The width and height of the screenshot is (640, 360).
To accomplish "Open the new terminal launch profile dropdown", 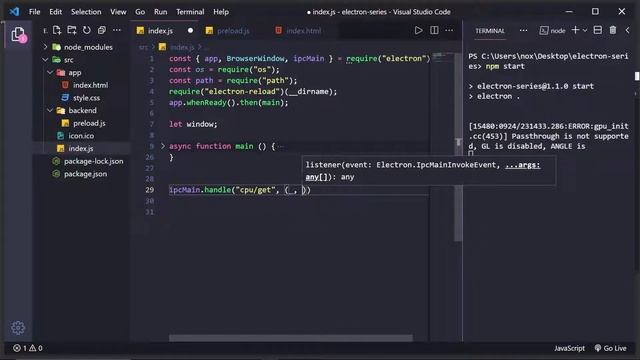I will coord(585,31).
